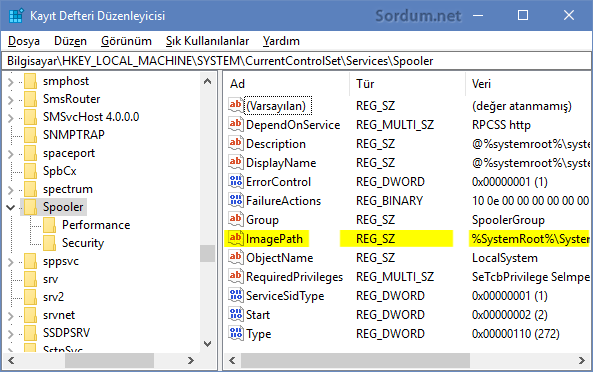Expand the SmsRouter tree node
The height and width of the screenshot is (372, 593).
coord(11,100)
